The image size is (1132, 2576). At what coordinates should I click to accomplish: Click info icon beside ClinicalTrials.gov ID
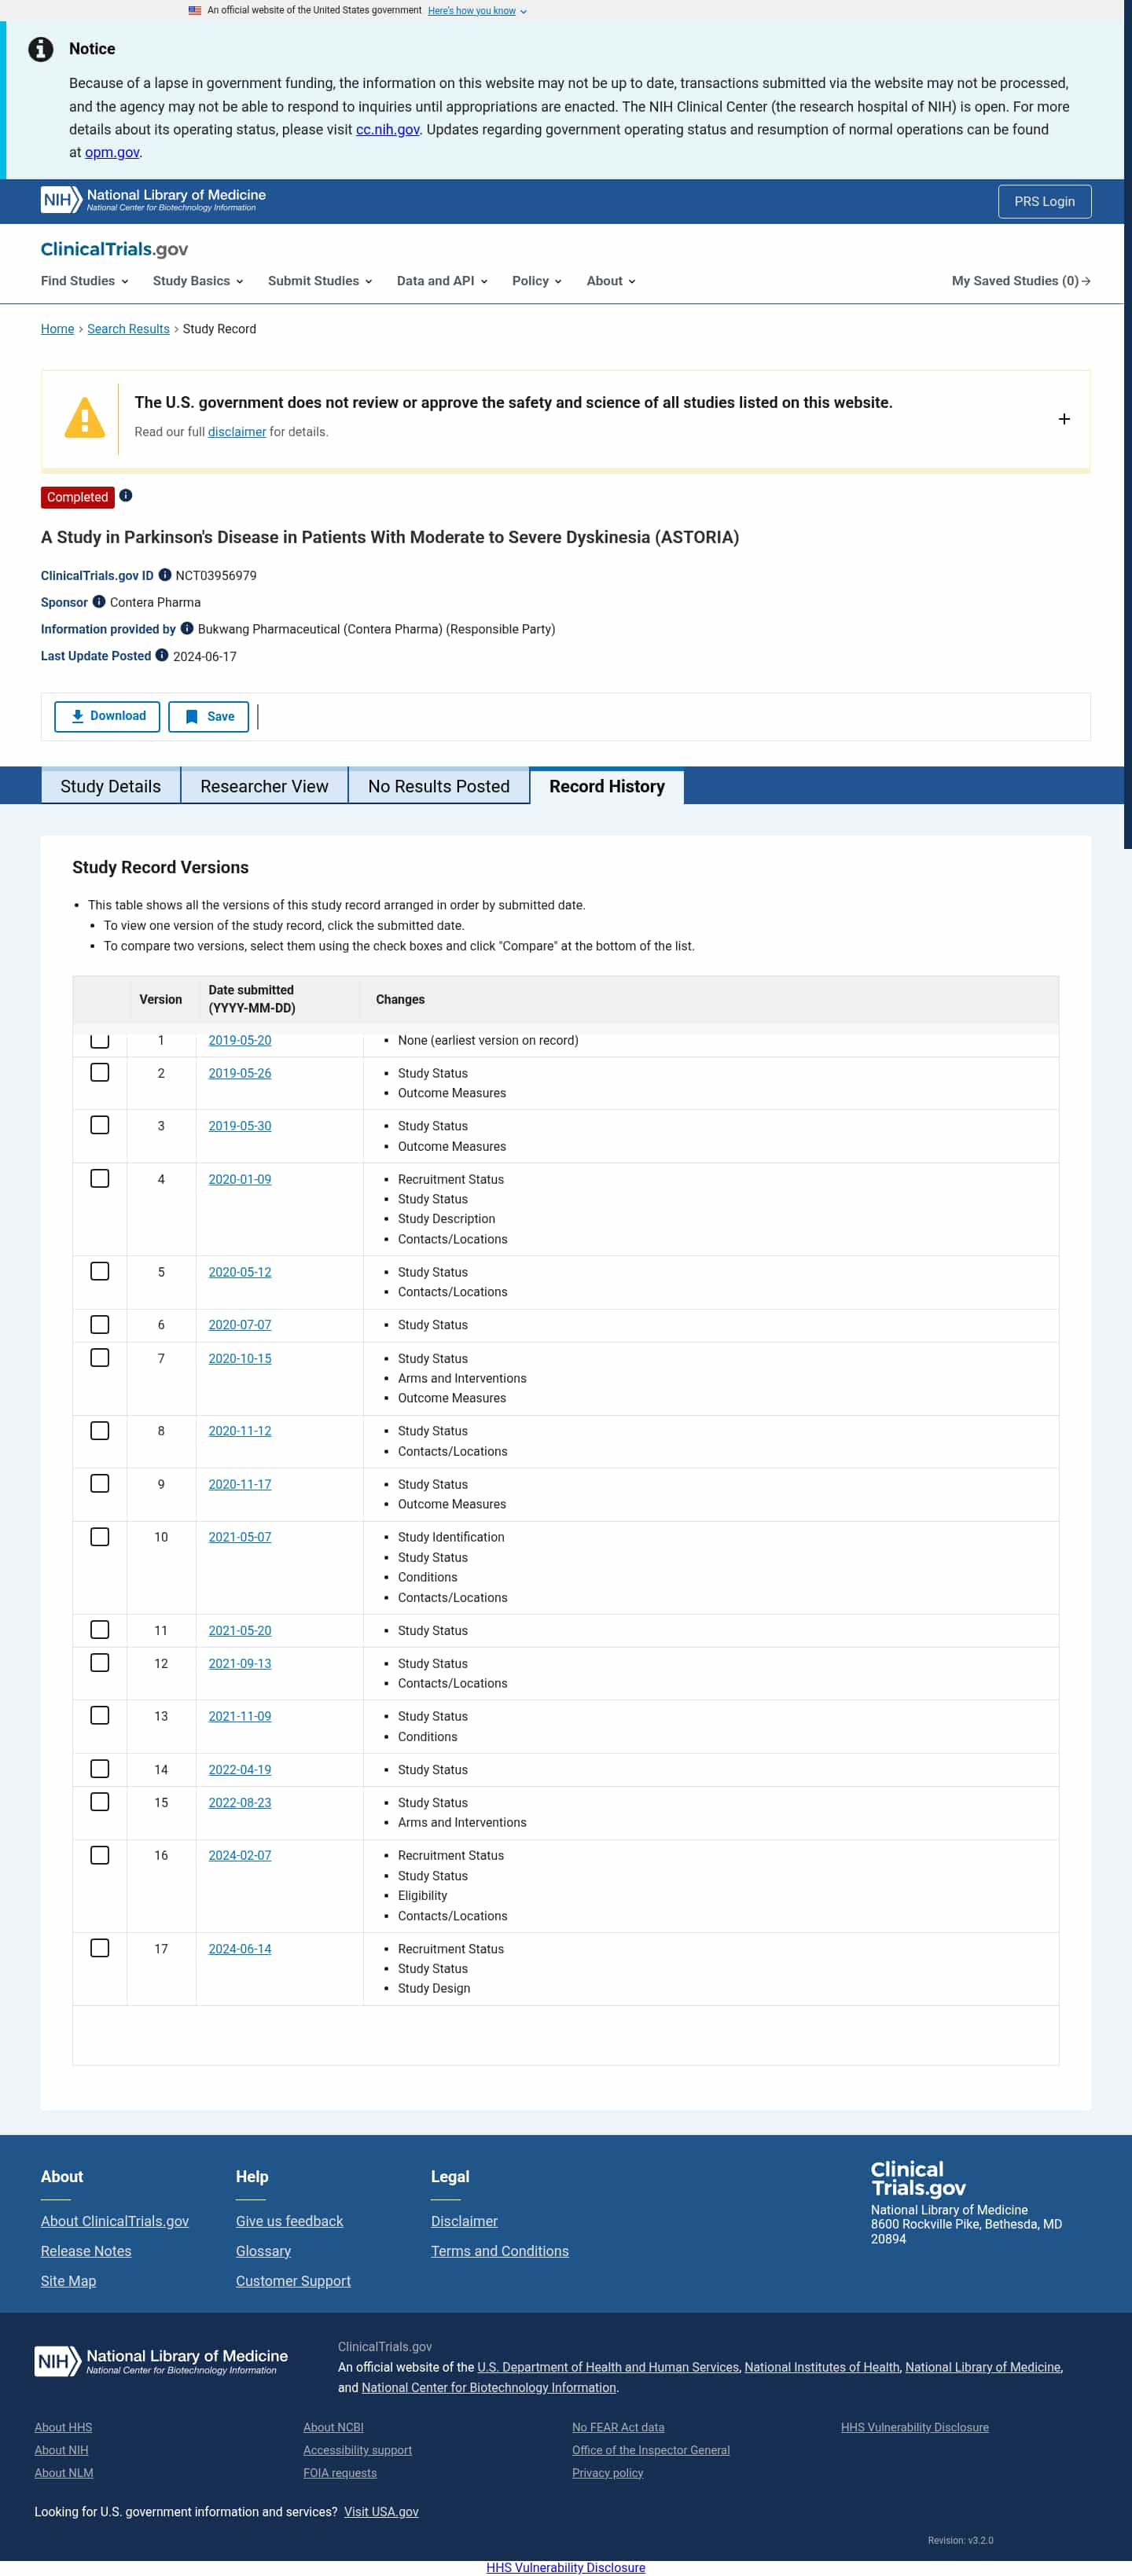tap(165, 574)
